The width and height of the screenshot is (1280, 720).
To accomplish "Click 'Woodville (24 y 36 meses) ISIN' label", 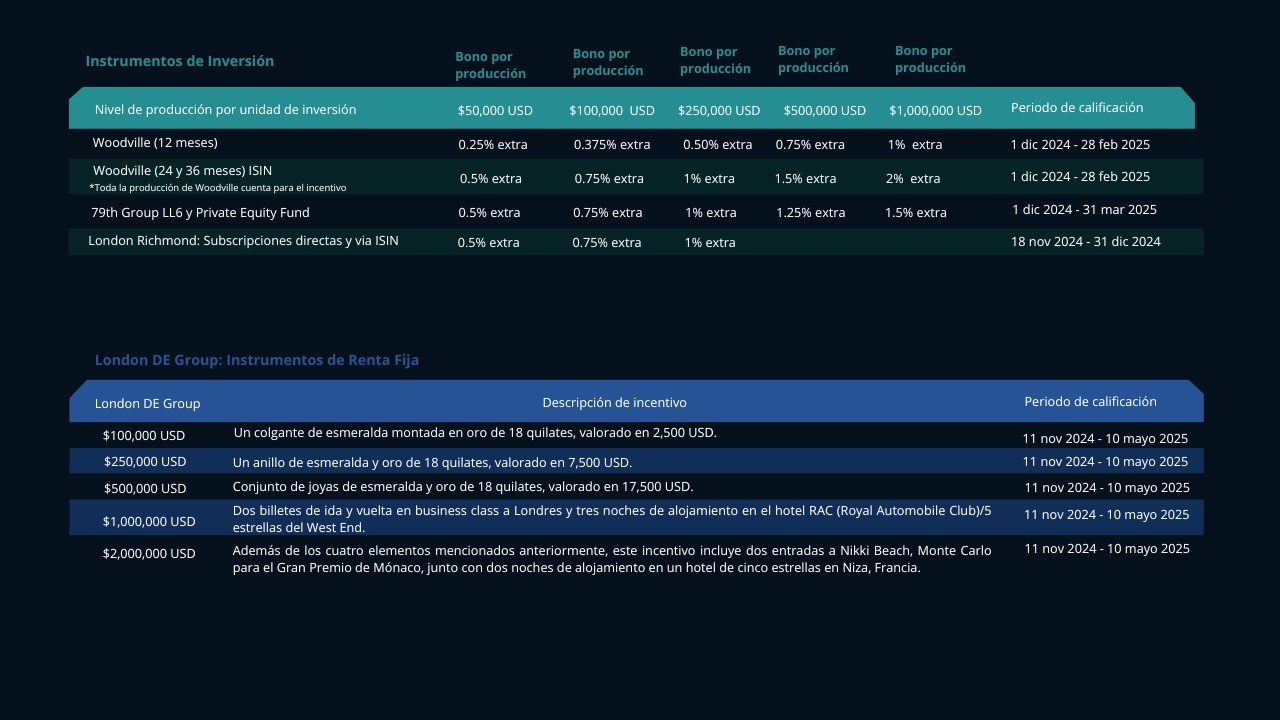I will (182, 171).
